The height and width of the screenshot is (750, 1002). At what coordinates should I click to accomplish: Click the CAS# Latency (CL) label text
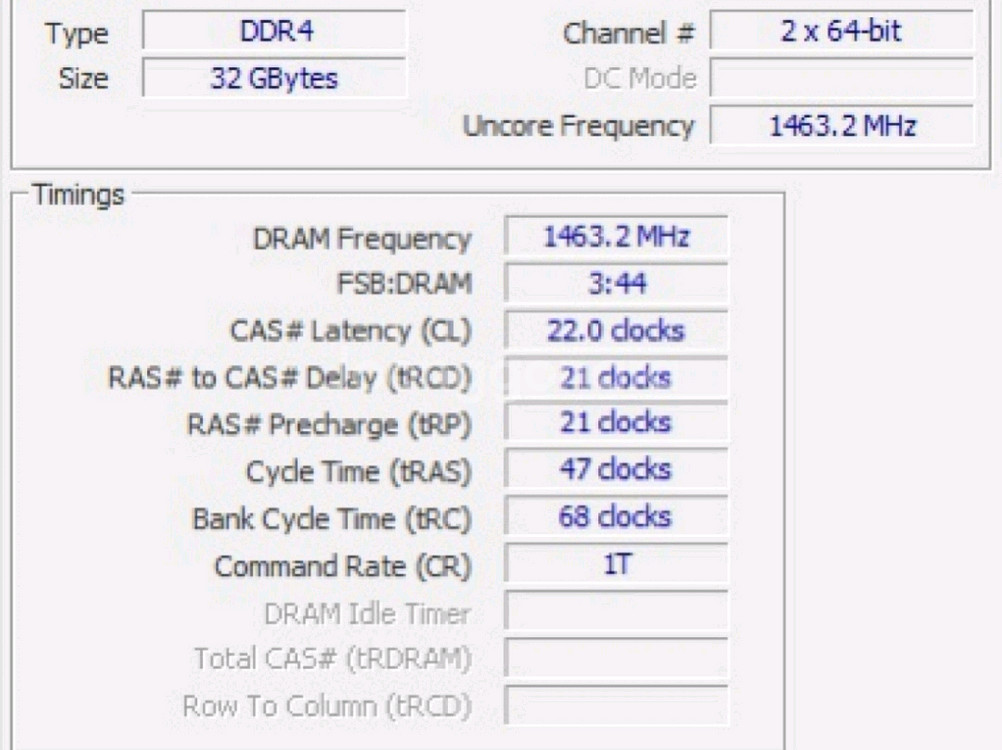[x=350, y=332]
